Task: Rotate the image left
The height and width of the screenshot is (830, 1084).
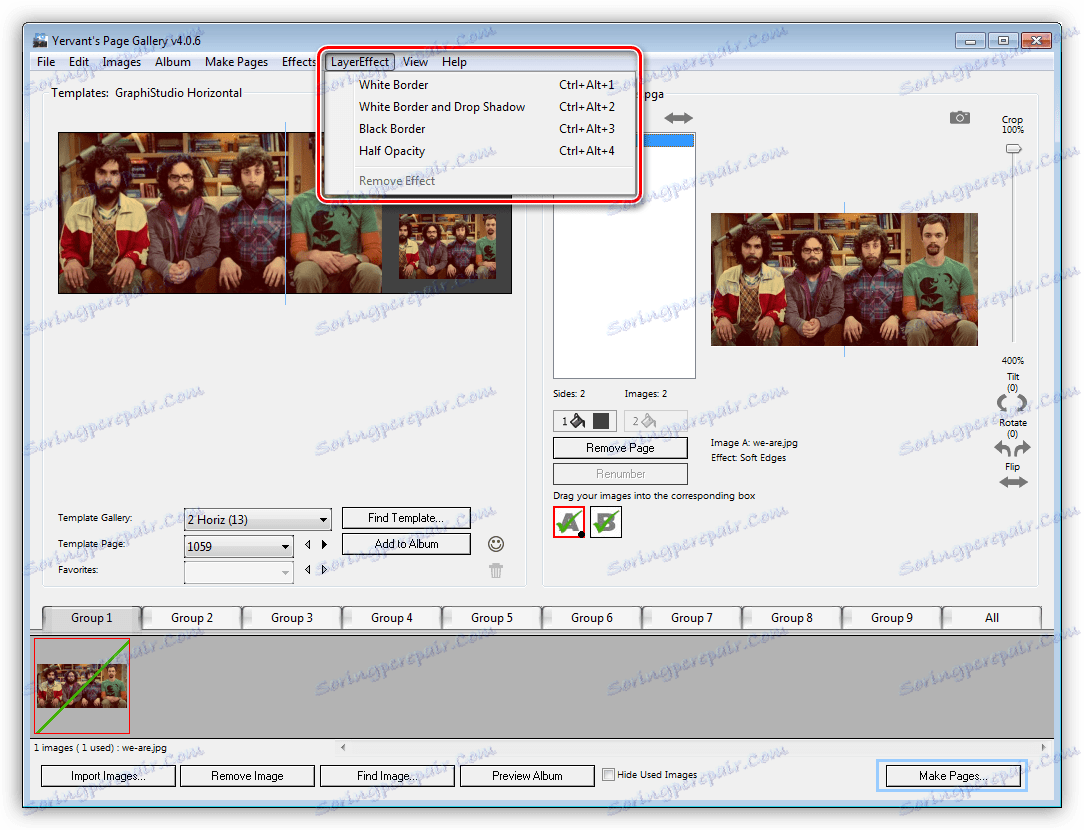Action: 1003,448
